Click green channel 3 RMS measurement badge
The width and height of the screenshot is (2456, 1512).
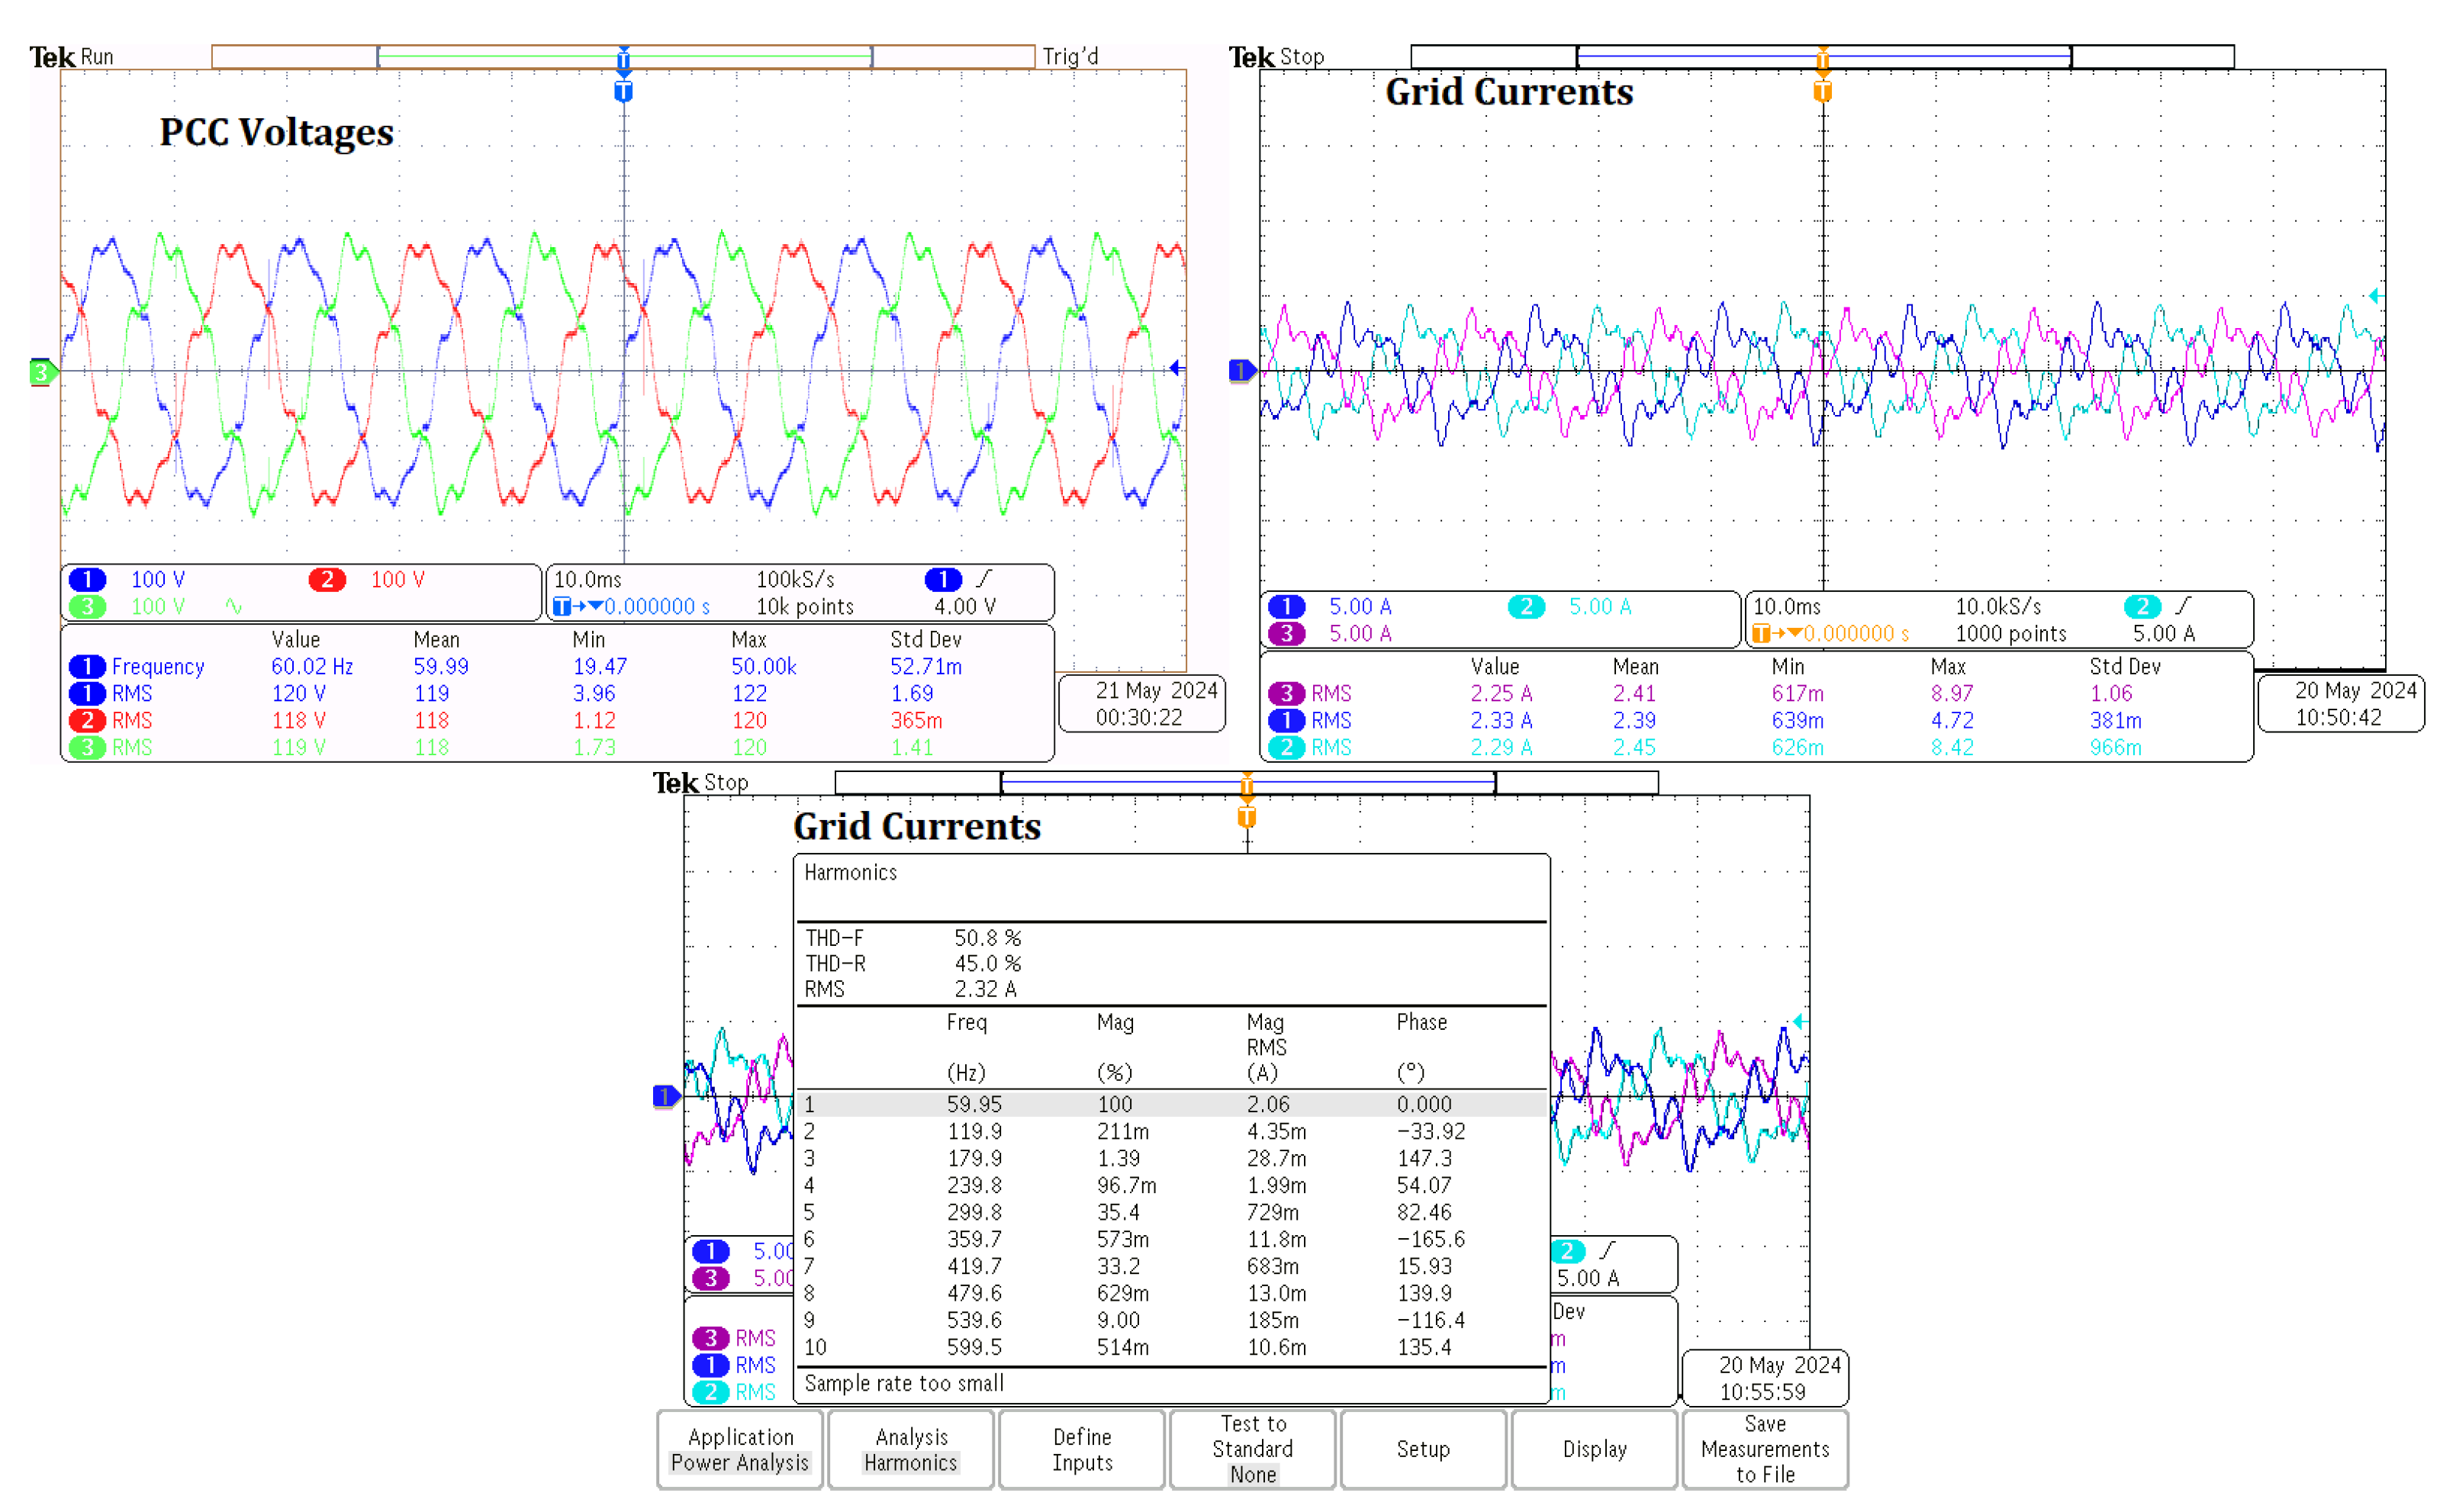(x=87, y=747)
